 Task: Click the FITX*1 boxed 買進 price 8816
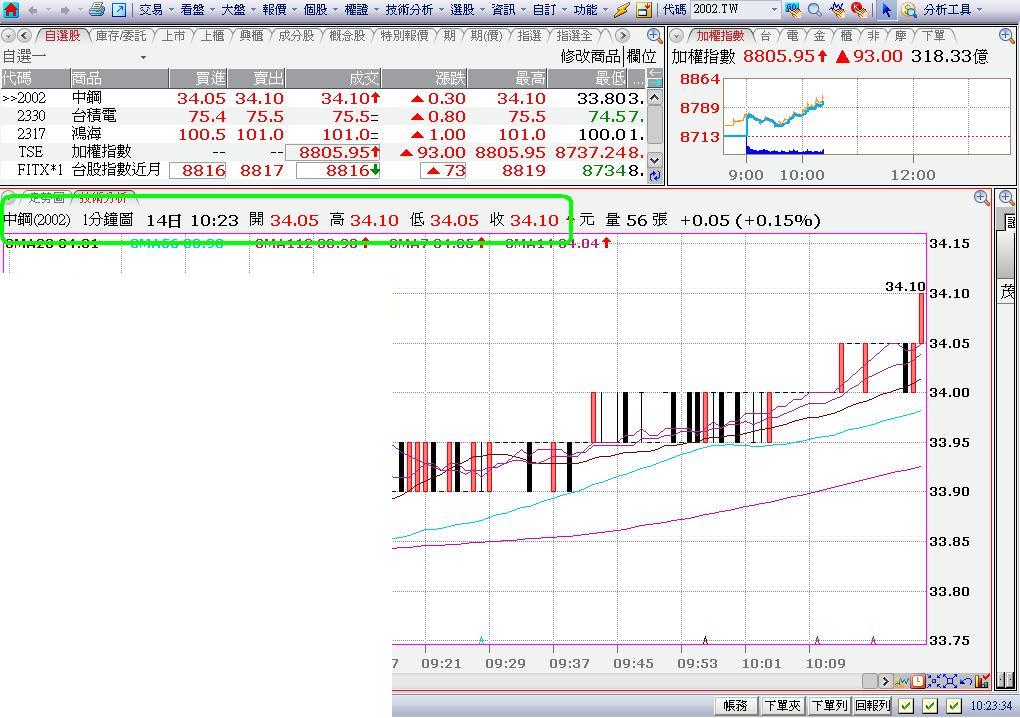(198, 170)
